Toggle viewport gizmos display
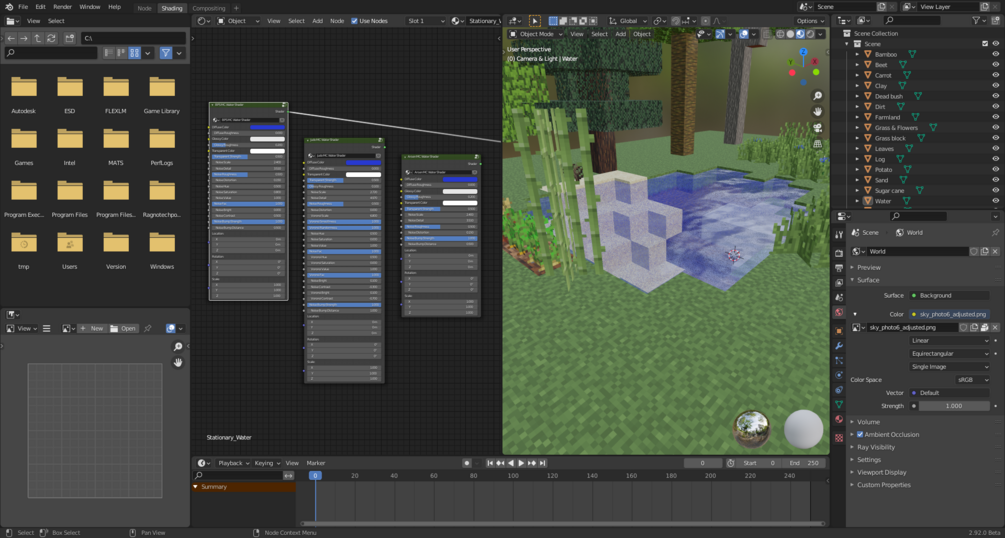The width and height of the screenshot is (1005, 538). pos(720,34)
